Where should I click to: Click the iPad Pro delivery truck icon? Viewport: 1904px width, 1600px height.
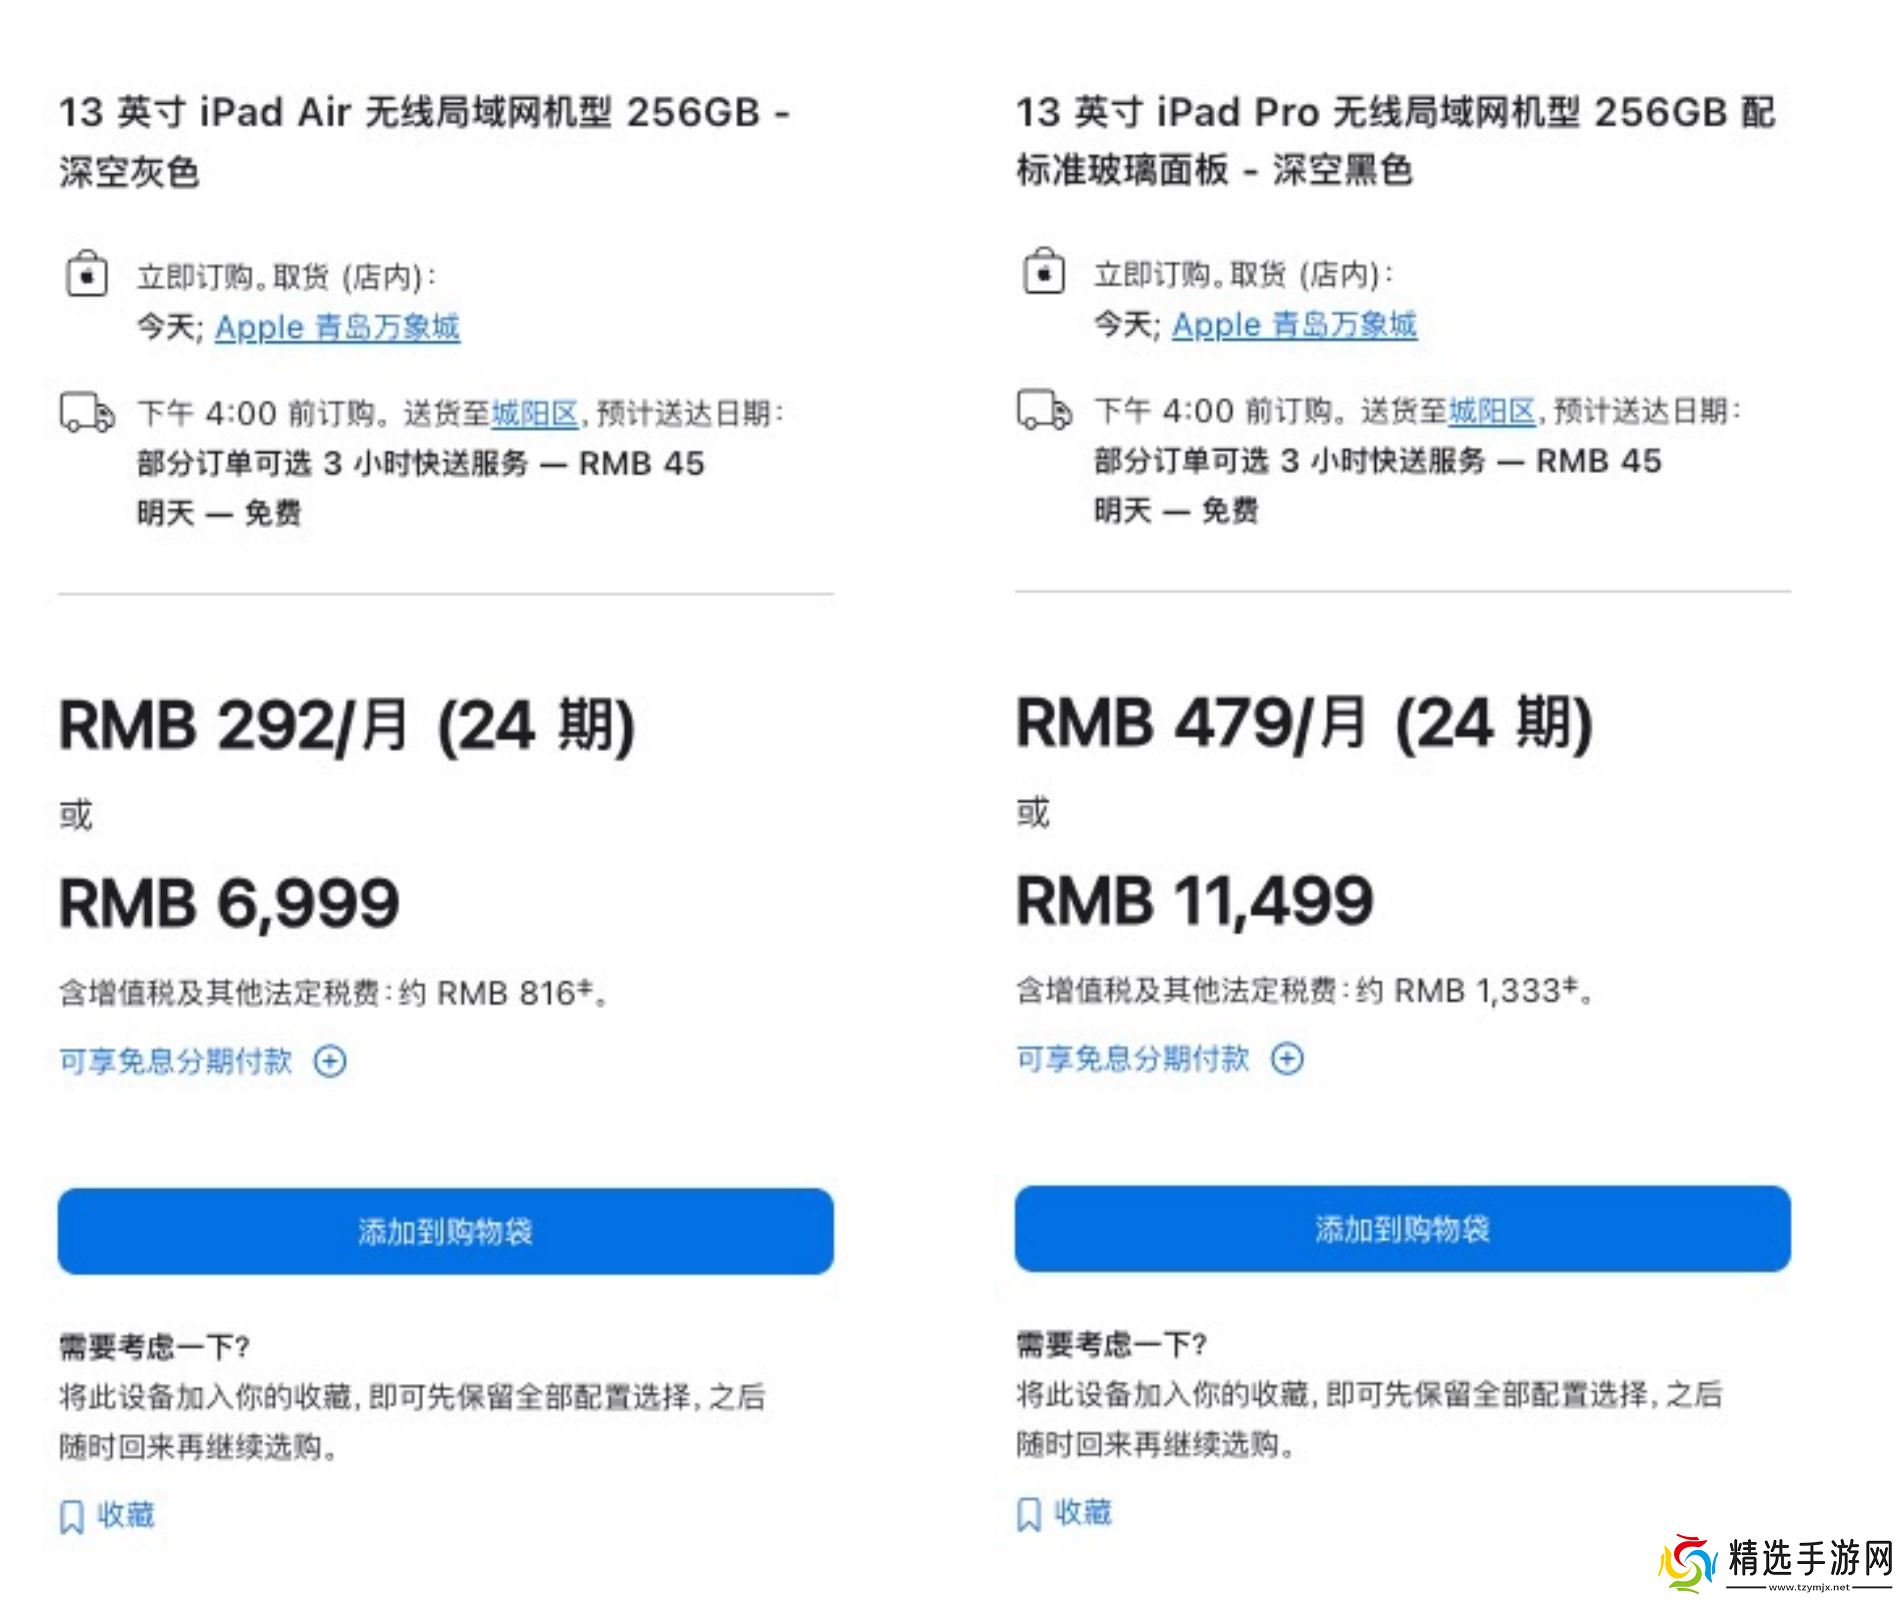point(1044,410)
